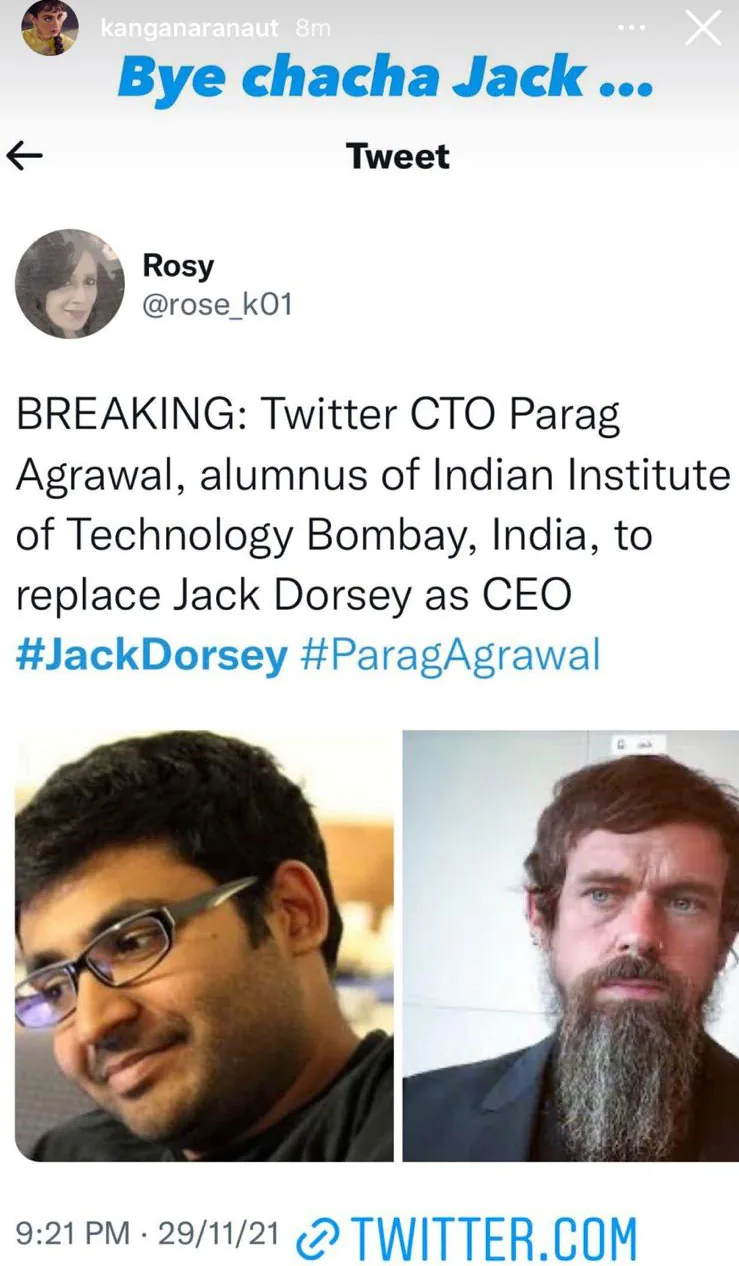Tap the "Bye chacha Jack" caption
This screenshot has width=739, height=1266.
point(385,77)
